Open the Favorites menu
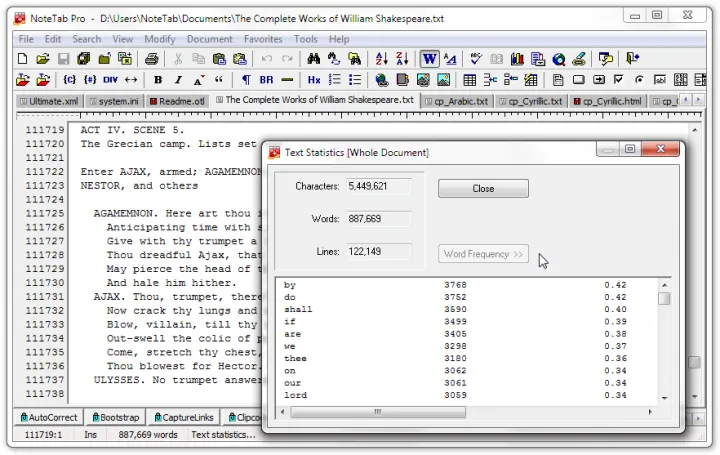The image size is (720, 455). [263, 39]
